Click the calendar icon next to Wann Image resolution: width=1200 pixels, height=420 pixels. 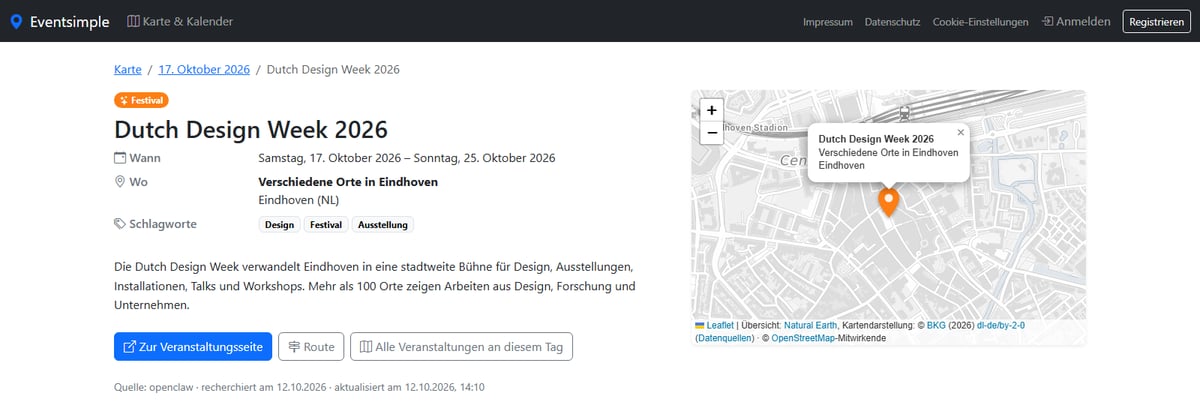[121, 157]
